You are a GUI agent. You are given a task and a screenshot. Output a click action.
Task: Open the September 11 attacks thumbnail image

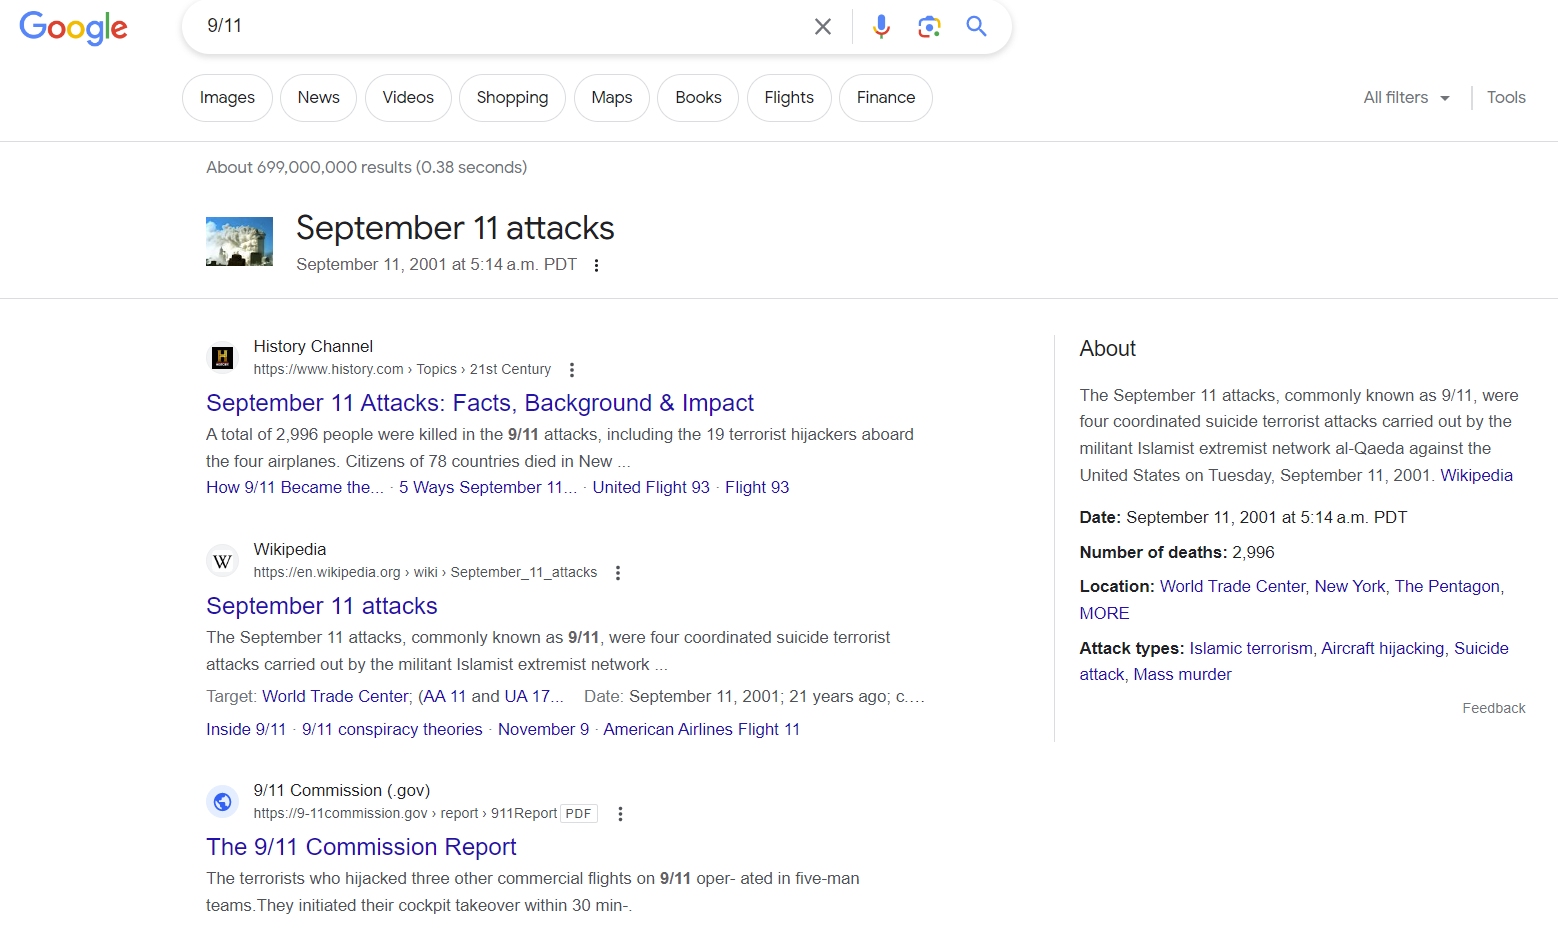[x=239, y=242]
